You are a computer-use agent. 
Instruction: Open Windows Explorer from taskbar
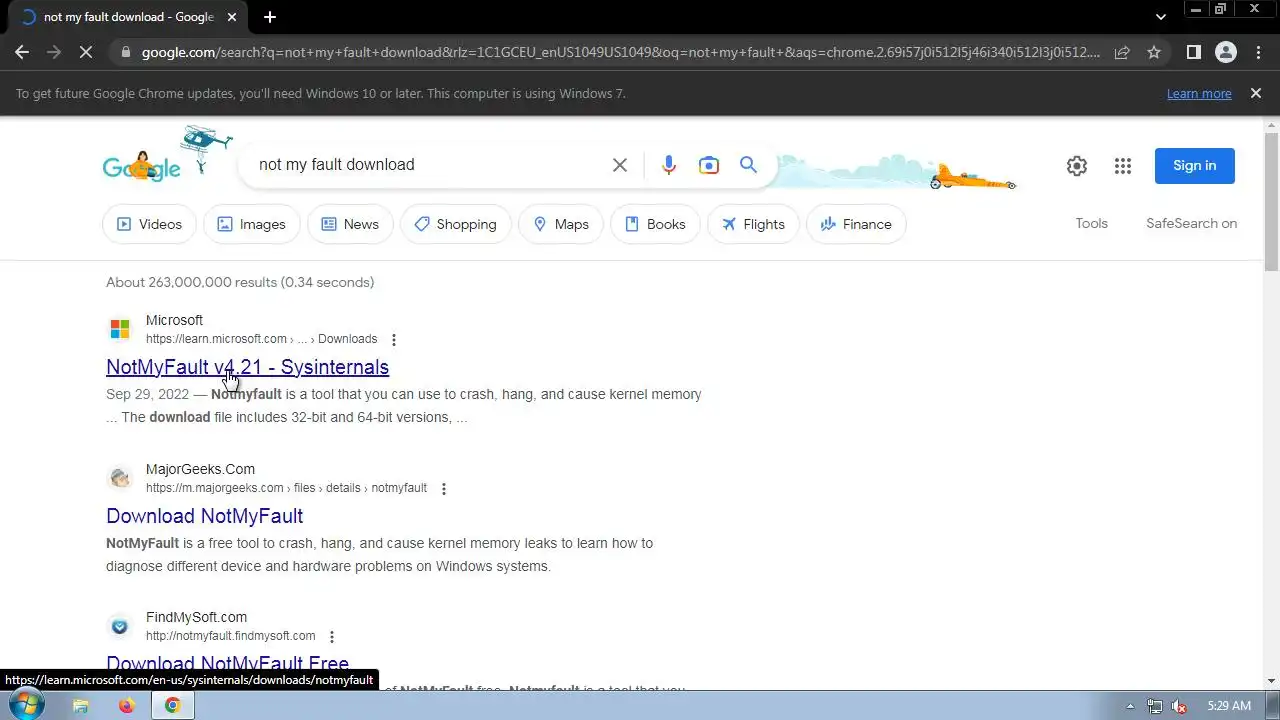point(81,705)
